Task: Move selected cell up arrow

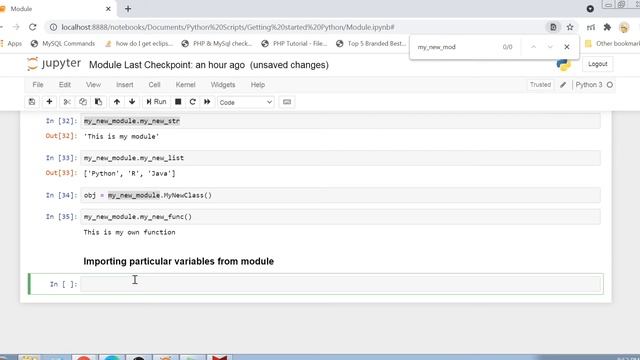Action: 117,102
